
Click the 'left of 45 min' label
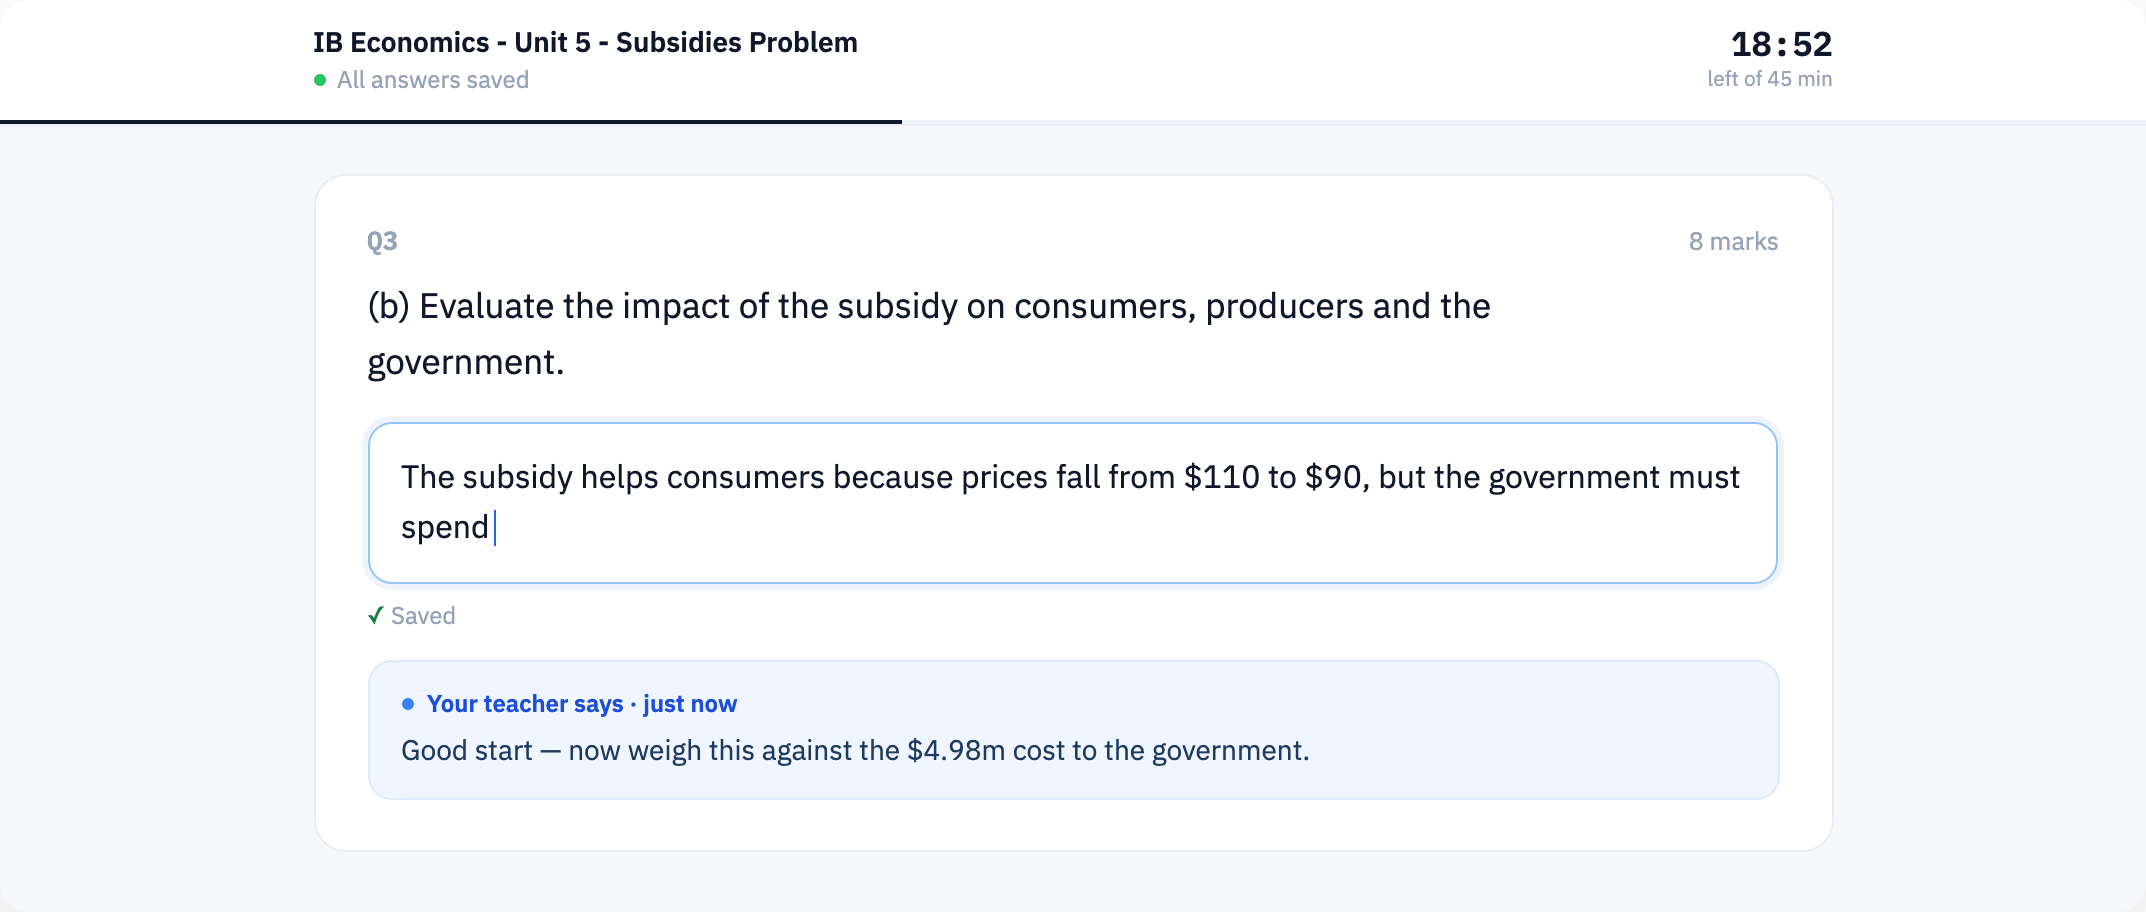[1769, 79]
